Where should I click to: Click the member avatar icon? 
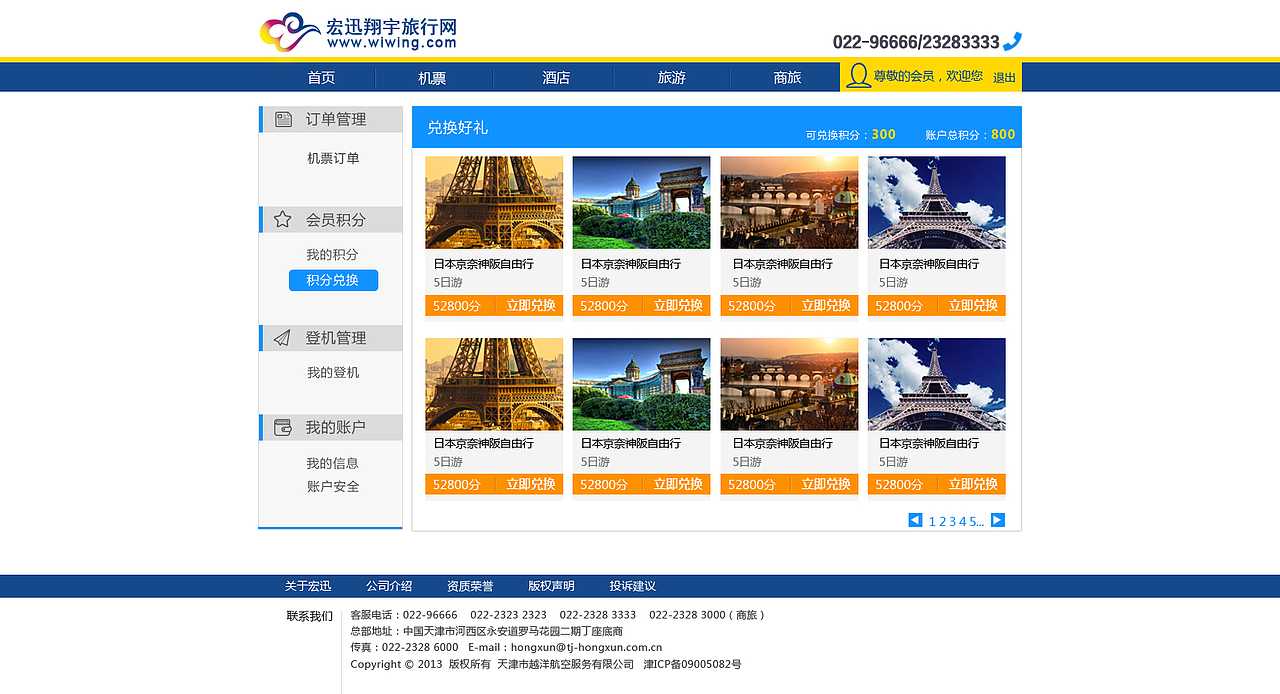[x=858, y=76]
